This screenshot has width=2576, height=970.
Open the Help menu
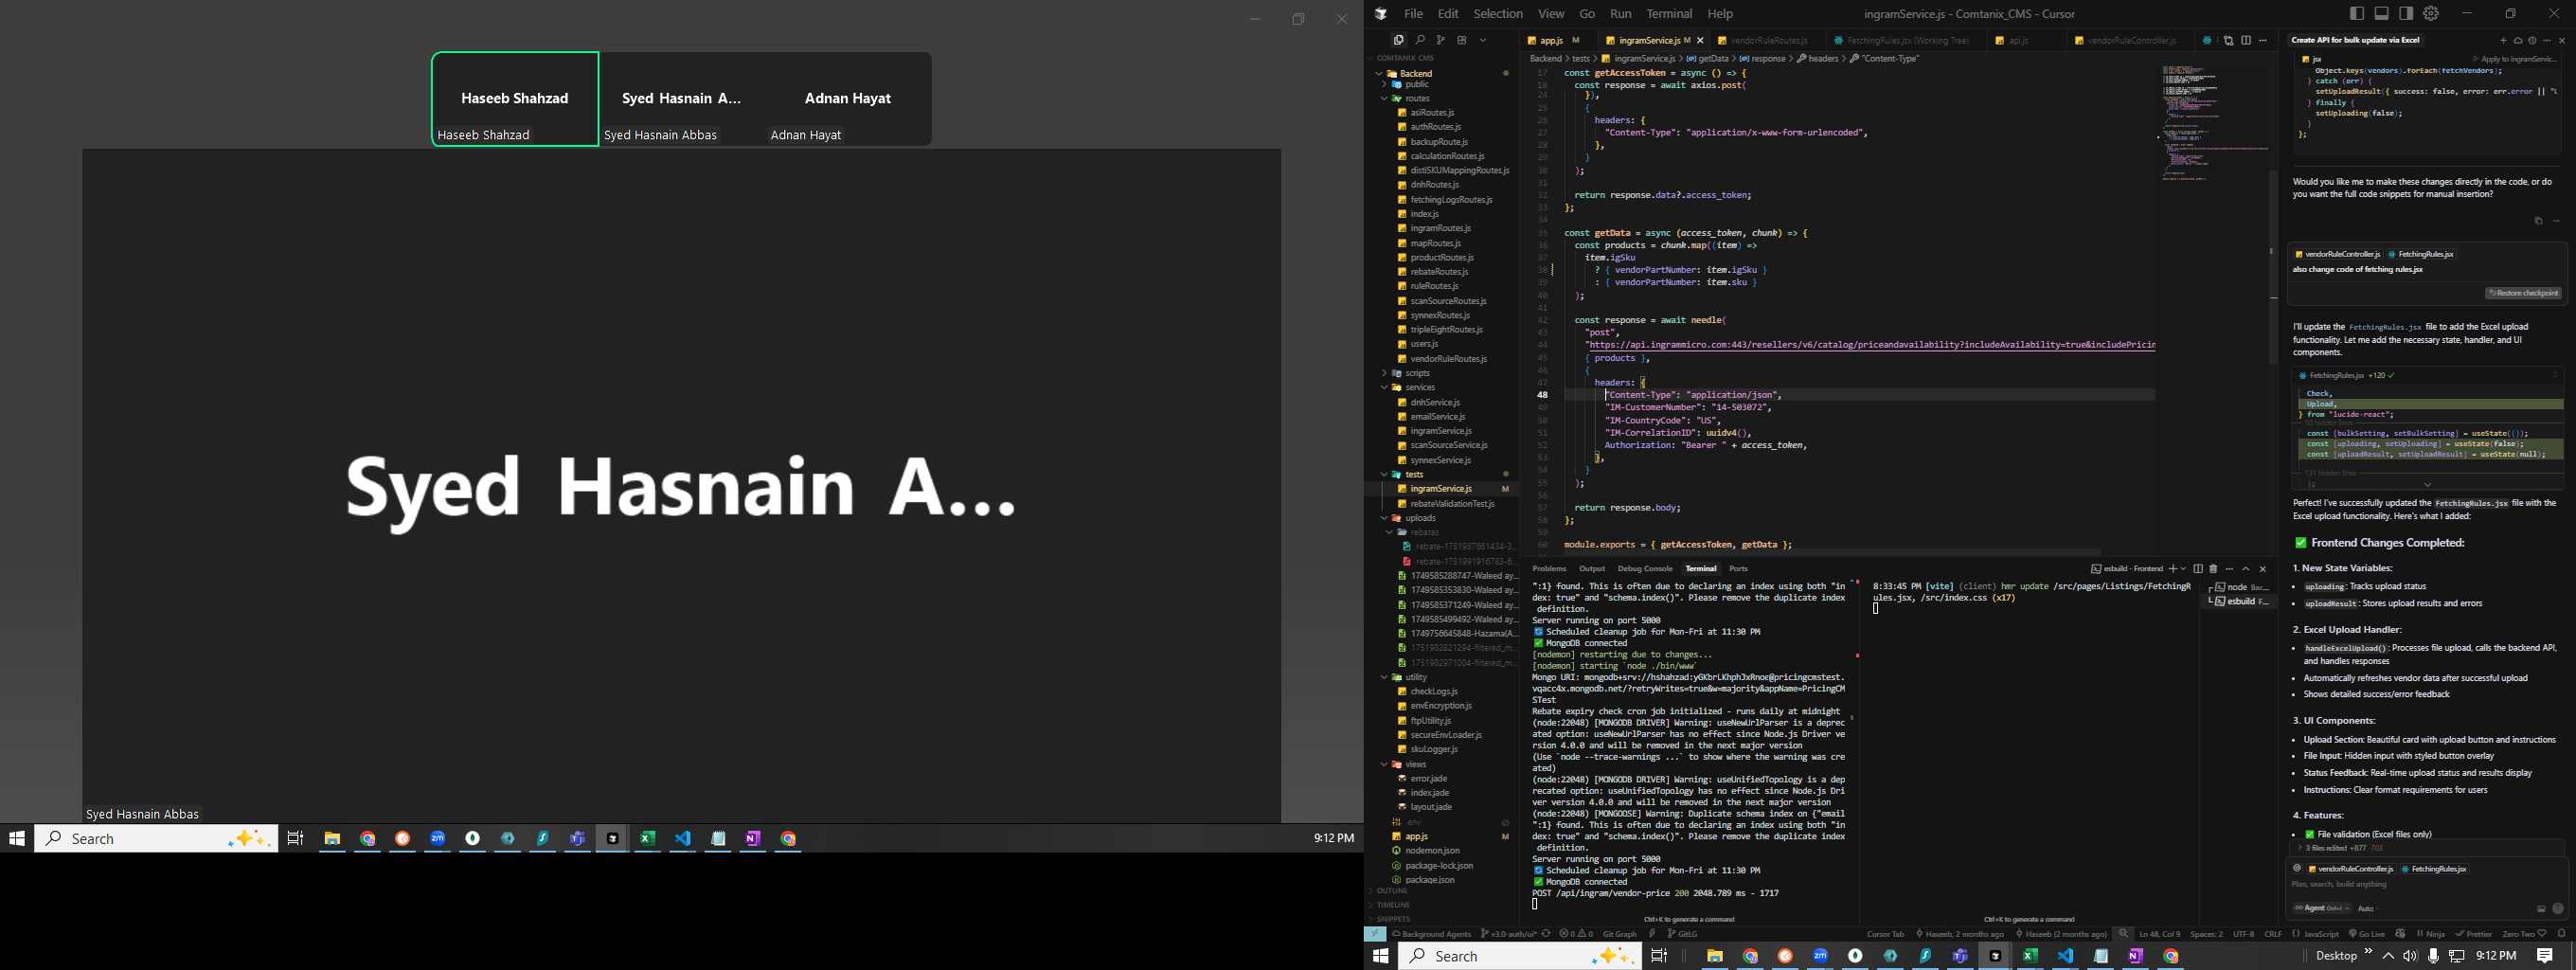pos(1720,14)
